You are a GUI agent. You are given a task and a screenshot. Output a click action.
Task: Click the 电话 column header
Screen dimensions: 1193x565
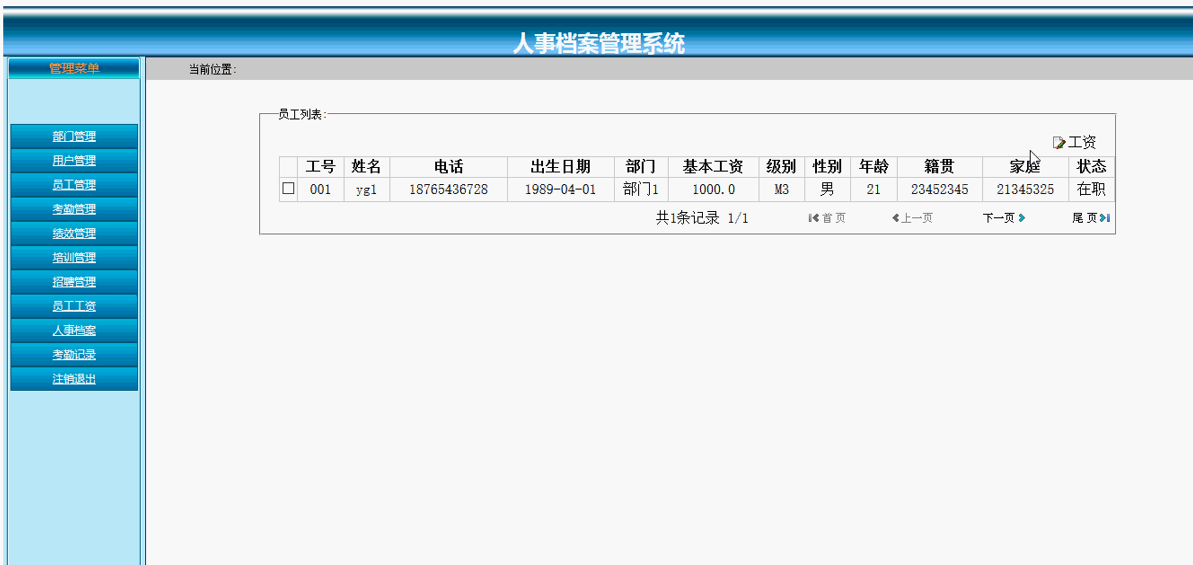(x=449, y=167)
